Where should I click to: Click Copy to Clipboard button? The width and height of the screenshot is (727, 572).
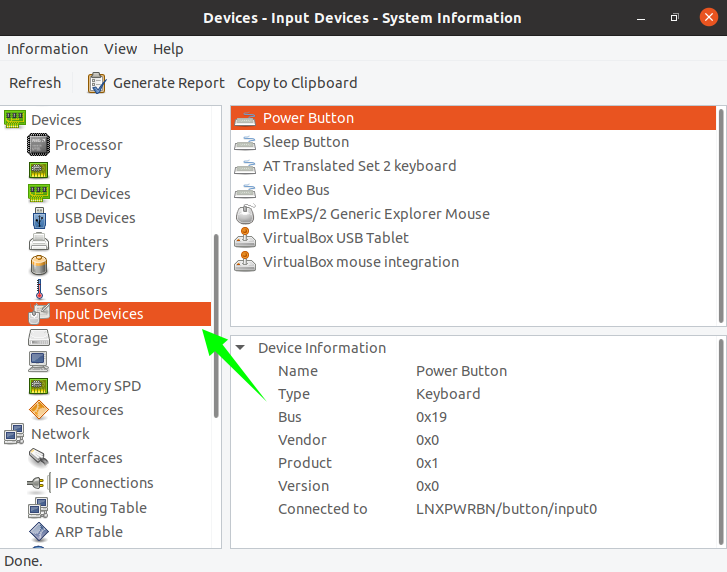click(x=297, y=83)
